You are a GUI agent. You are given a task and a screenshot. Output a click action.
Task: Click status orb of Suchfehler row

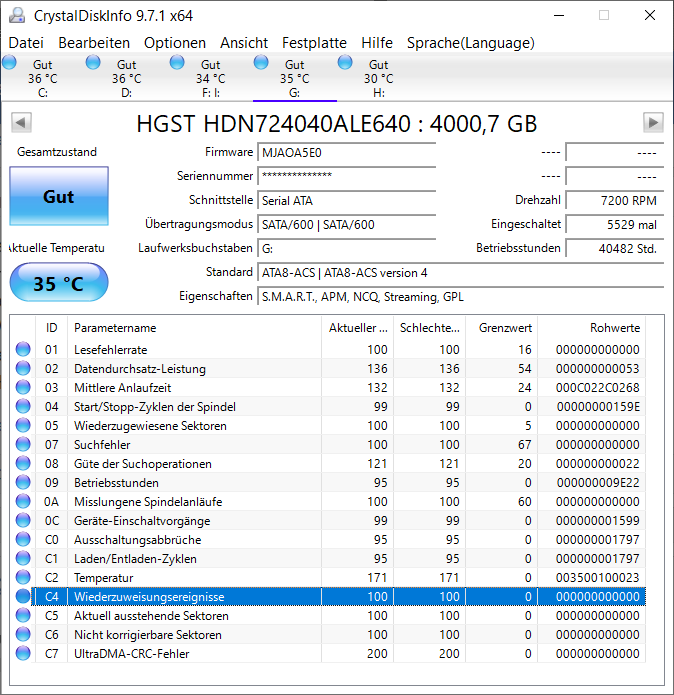click(23, 444)
